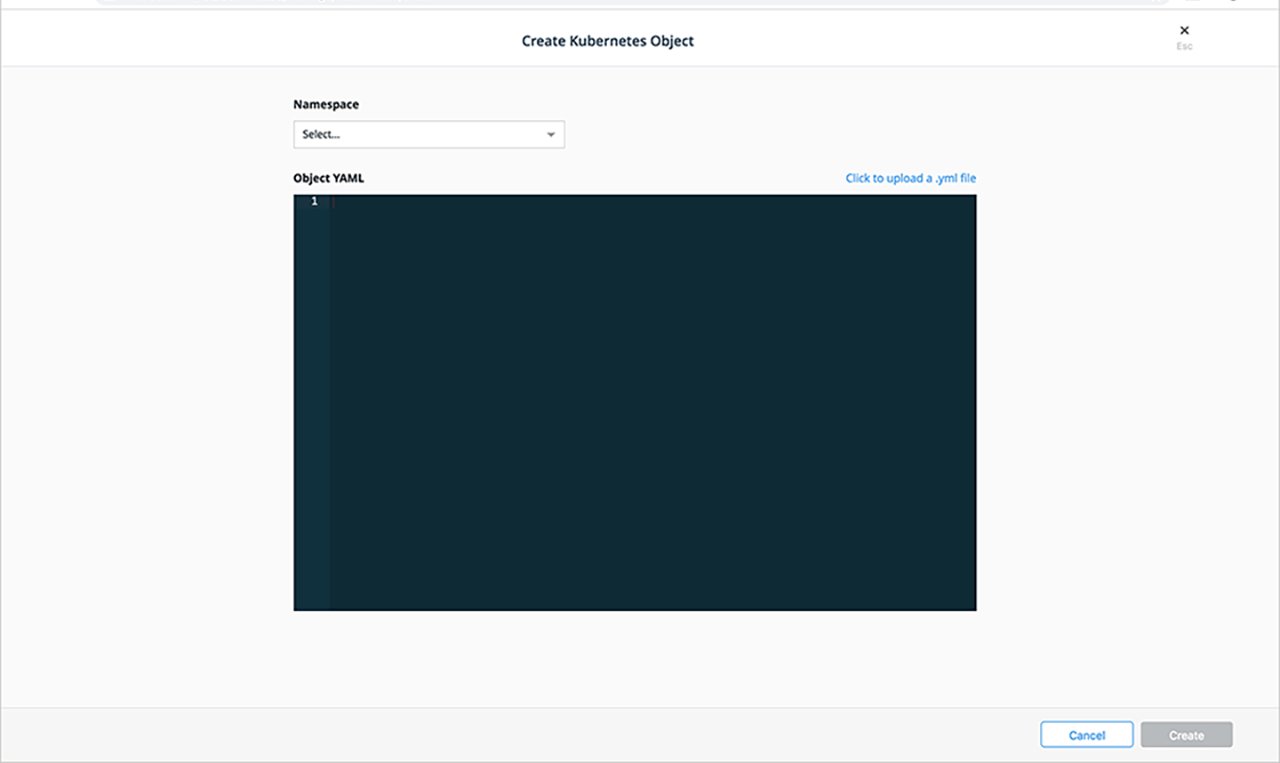Click the Namespace field label
The image size is (1280, 763).
tap(326, 104)
